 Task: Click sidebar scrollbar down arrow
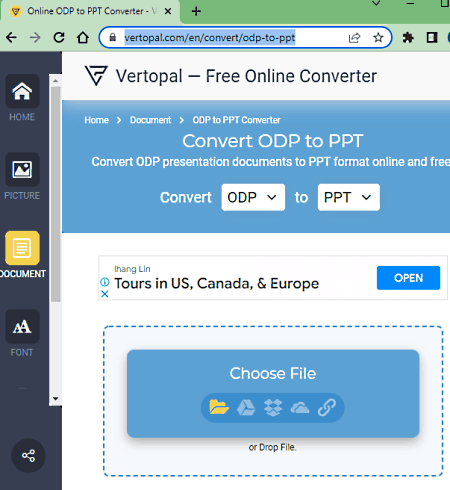click(55, 398)
